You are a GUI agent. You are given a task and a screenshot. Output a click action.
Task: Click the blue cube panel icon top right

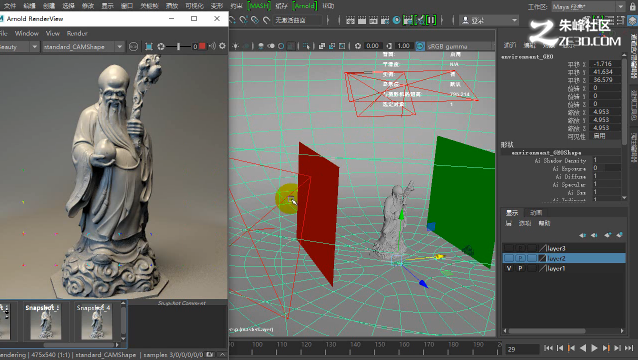click(x=632, y=20)
